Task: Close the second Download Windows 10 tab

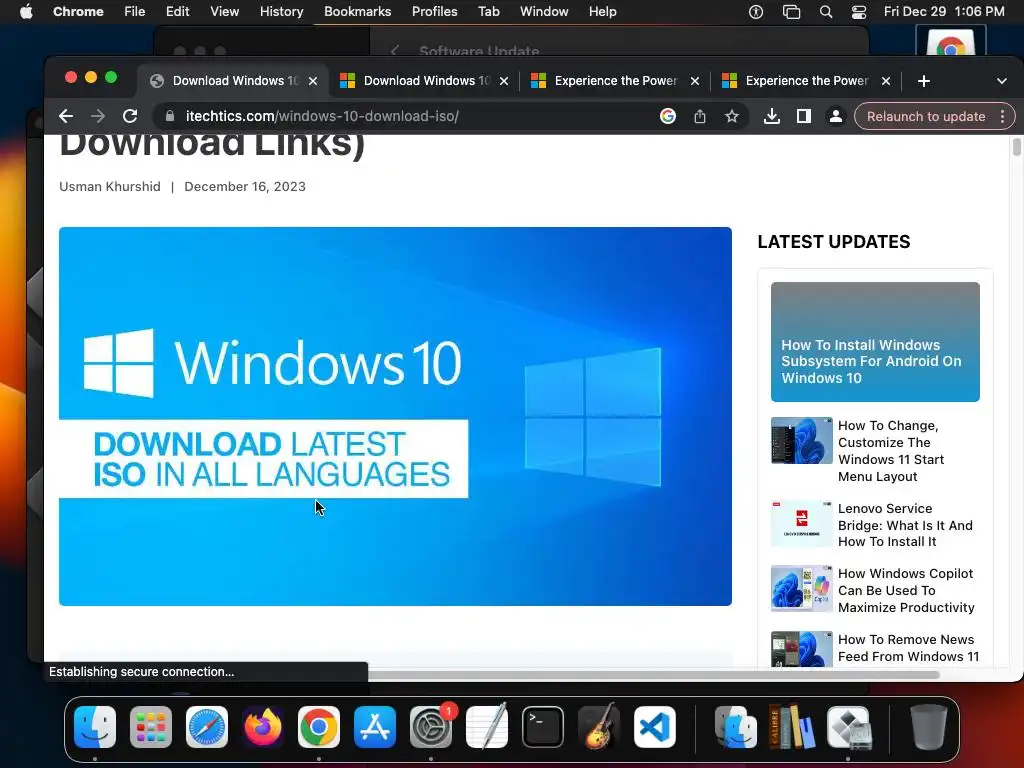Action: pos(504,81)
